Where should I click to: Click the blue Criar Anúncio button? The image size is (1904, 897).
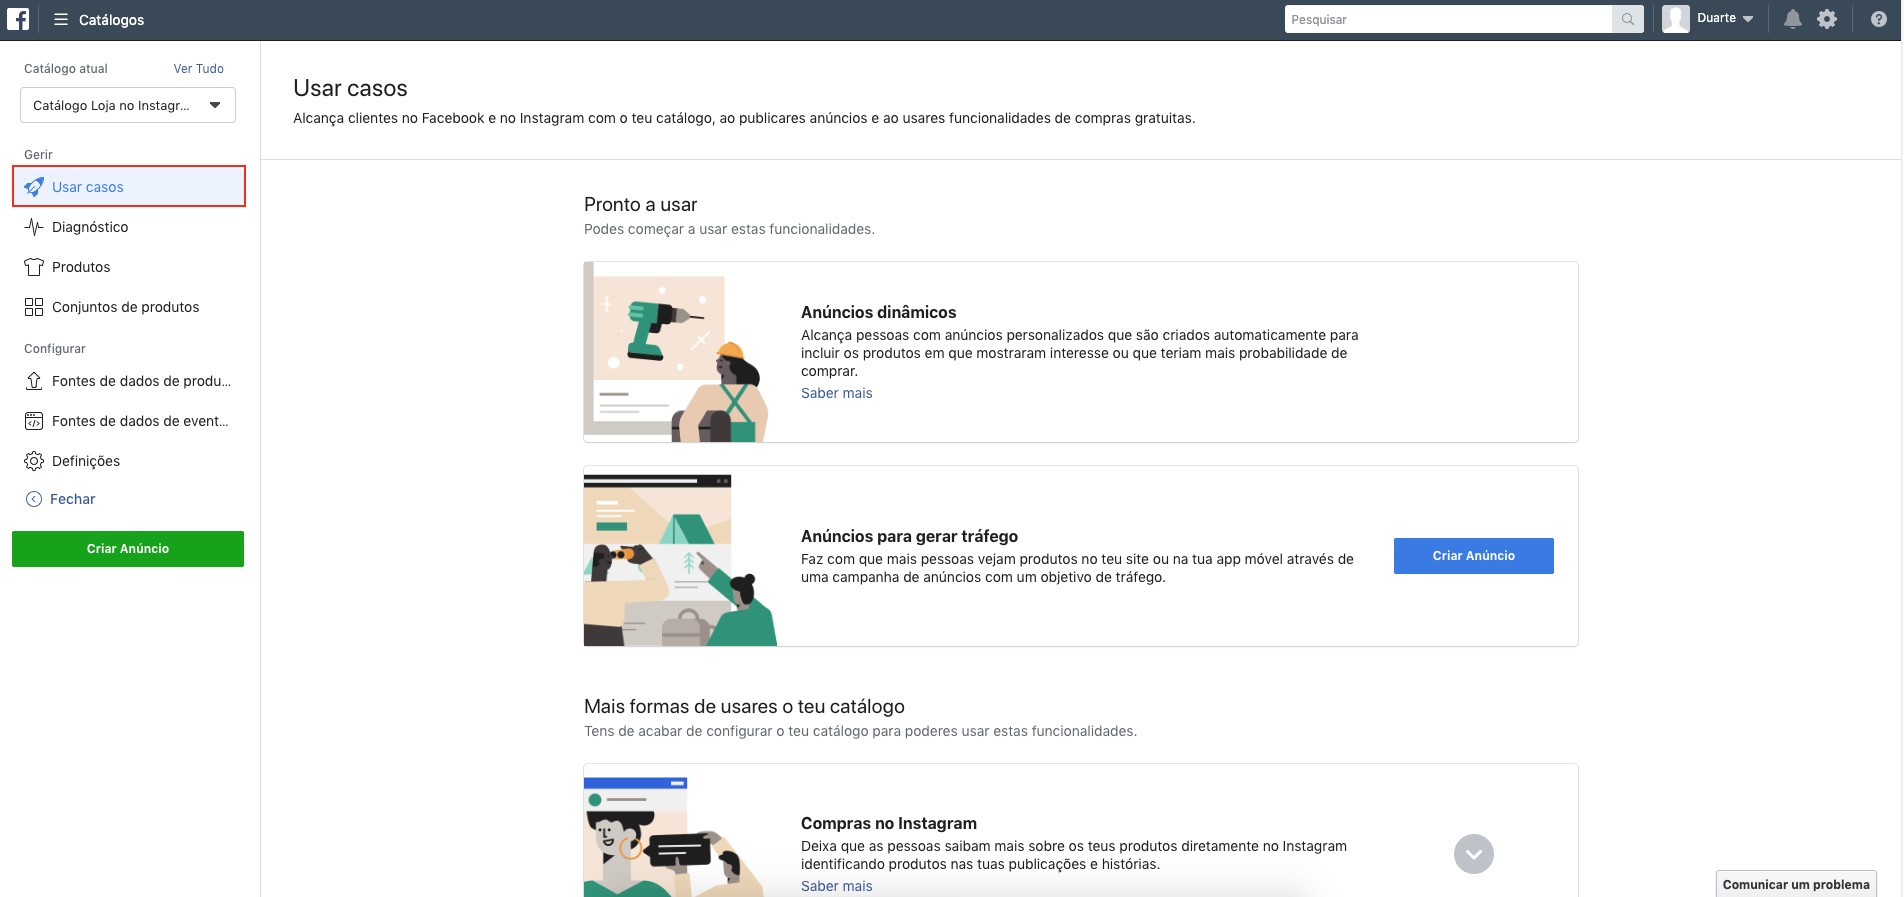(1473, 556)
